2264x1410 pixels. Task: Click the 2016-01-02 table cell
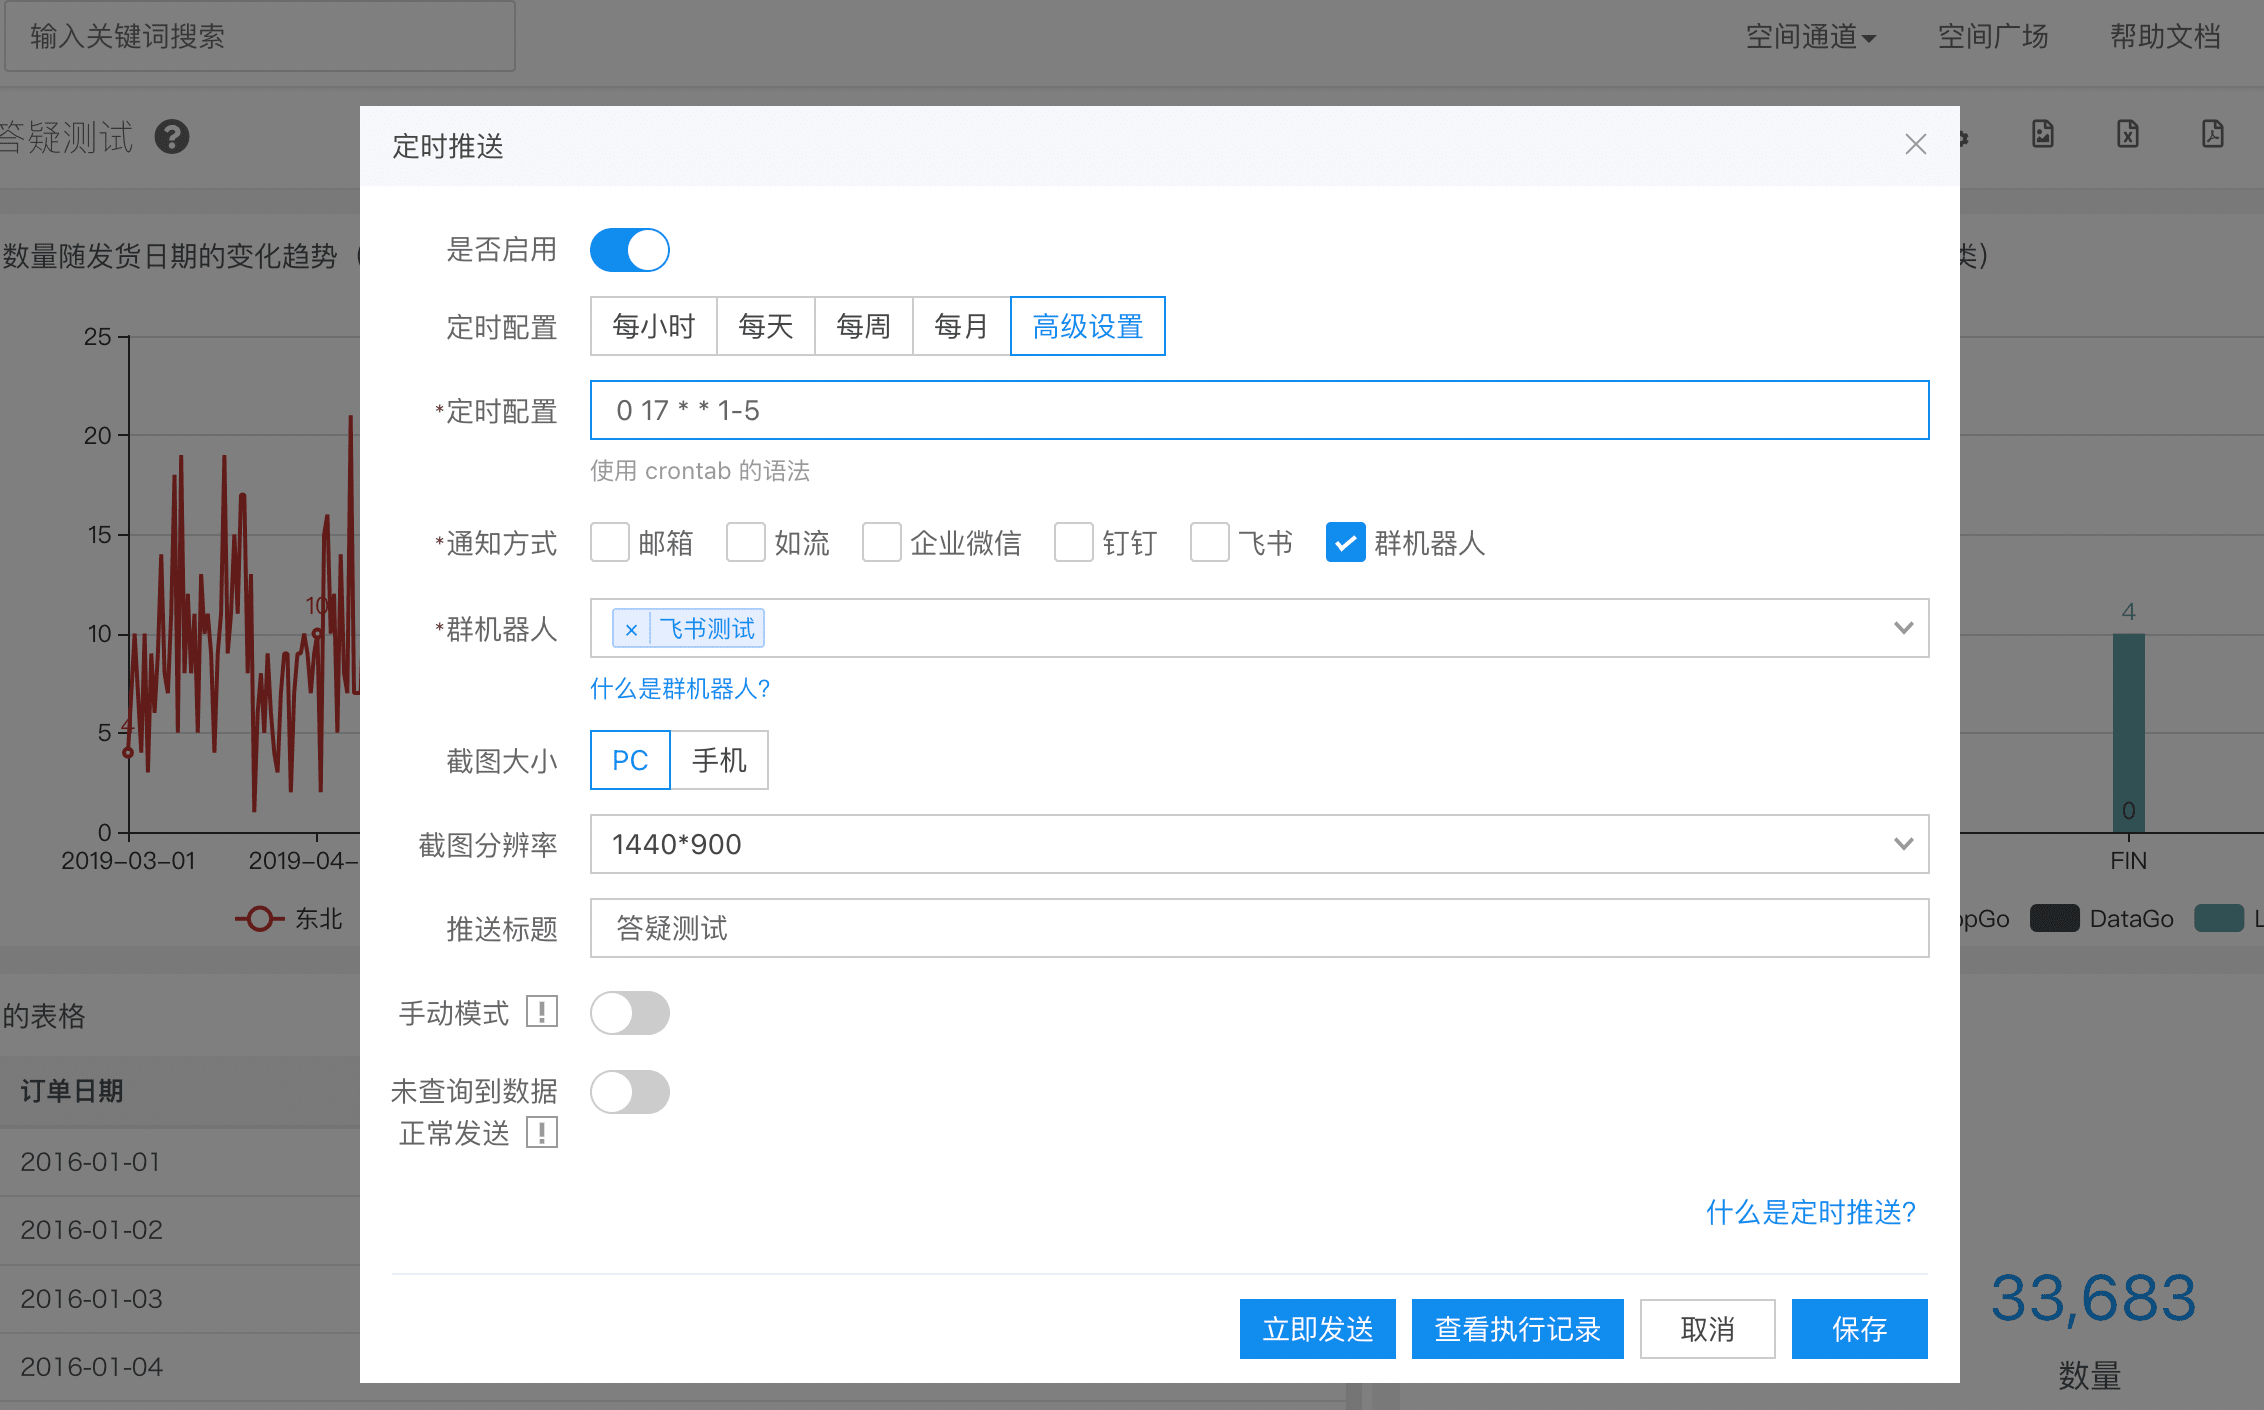pos(90,1230)
